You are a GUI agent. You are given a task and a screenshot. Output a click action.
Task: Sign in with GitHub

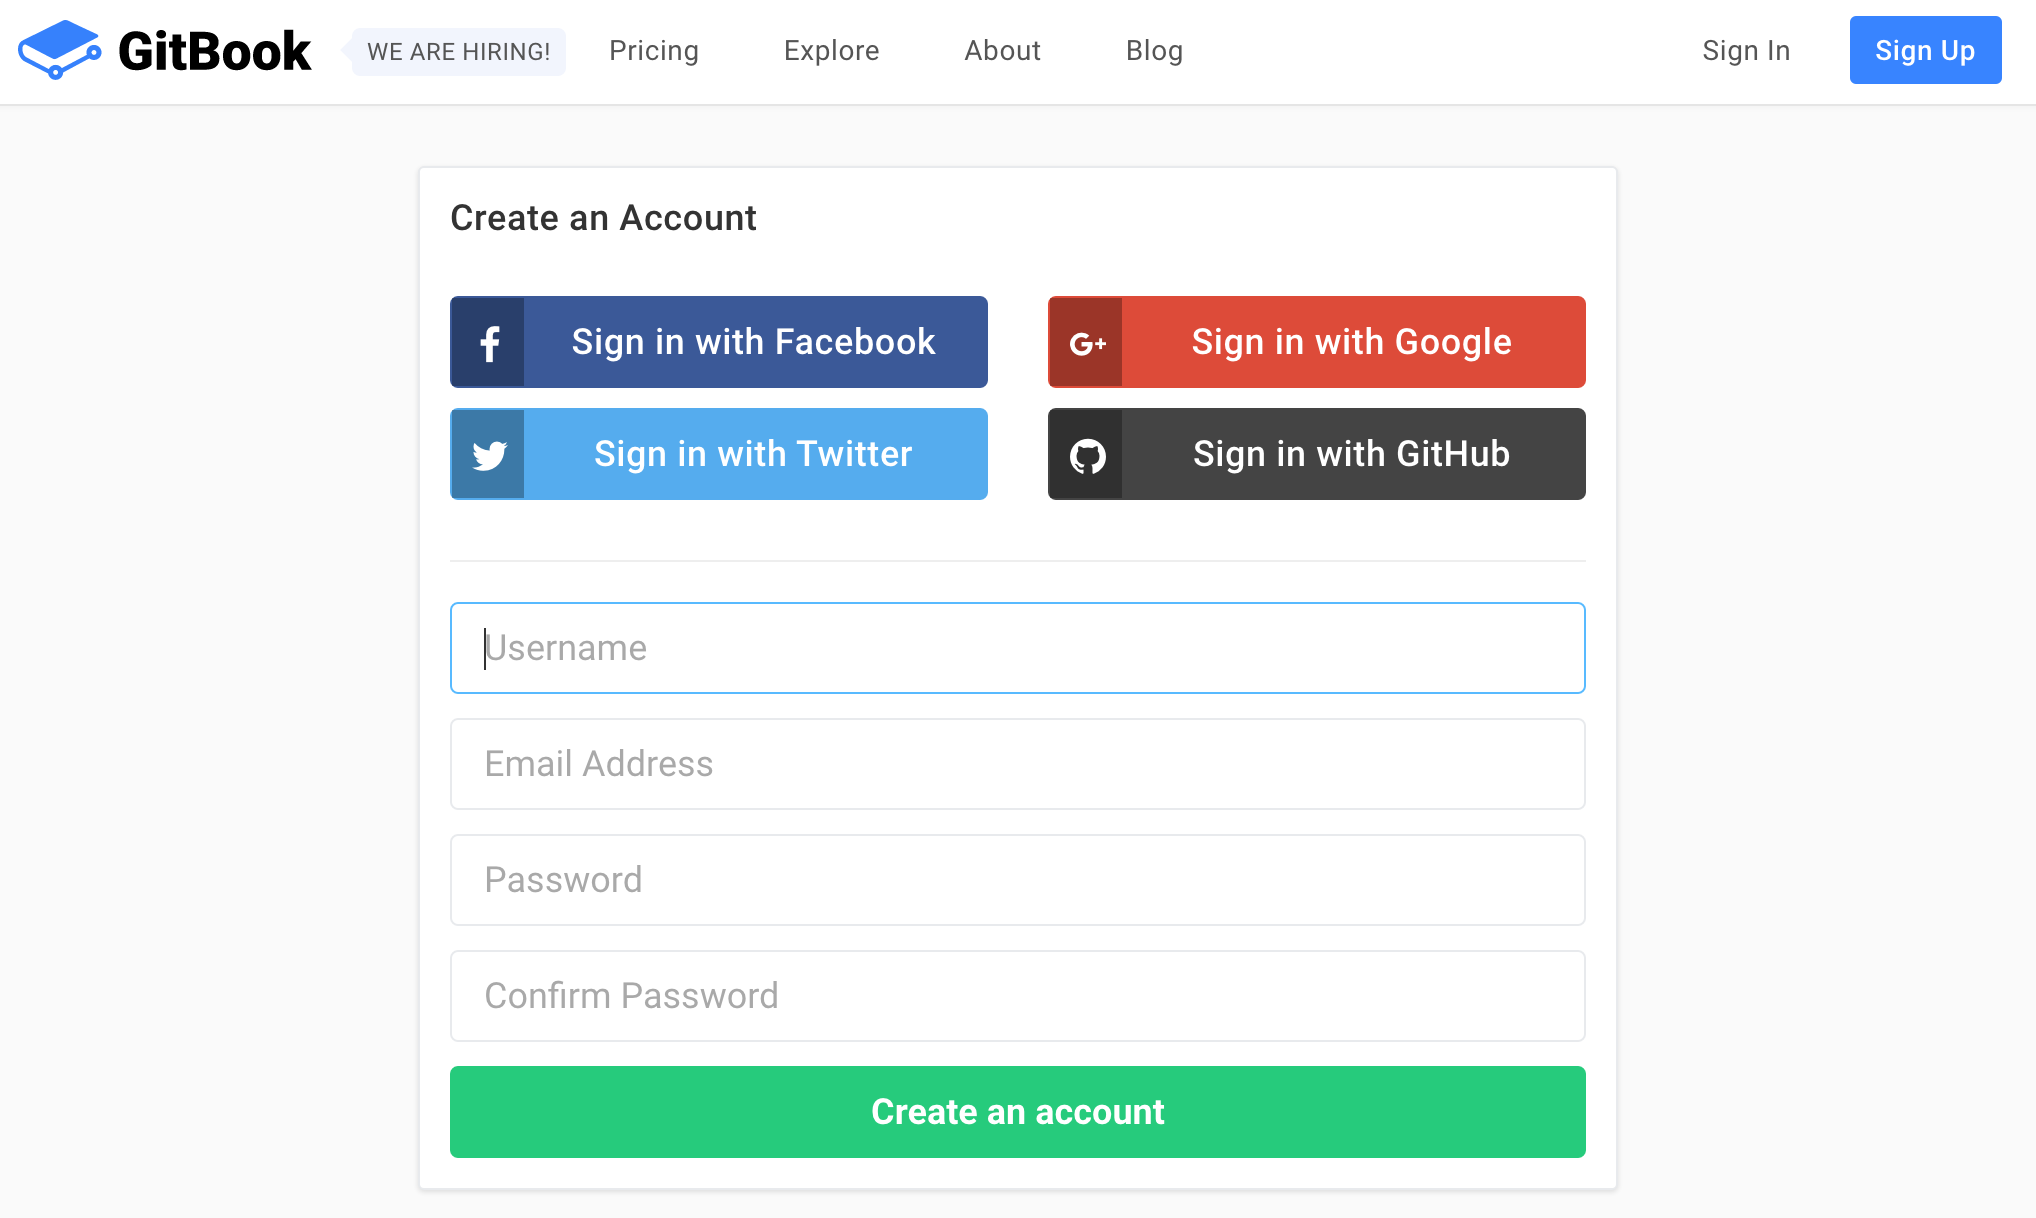1350,453
